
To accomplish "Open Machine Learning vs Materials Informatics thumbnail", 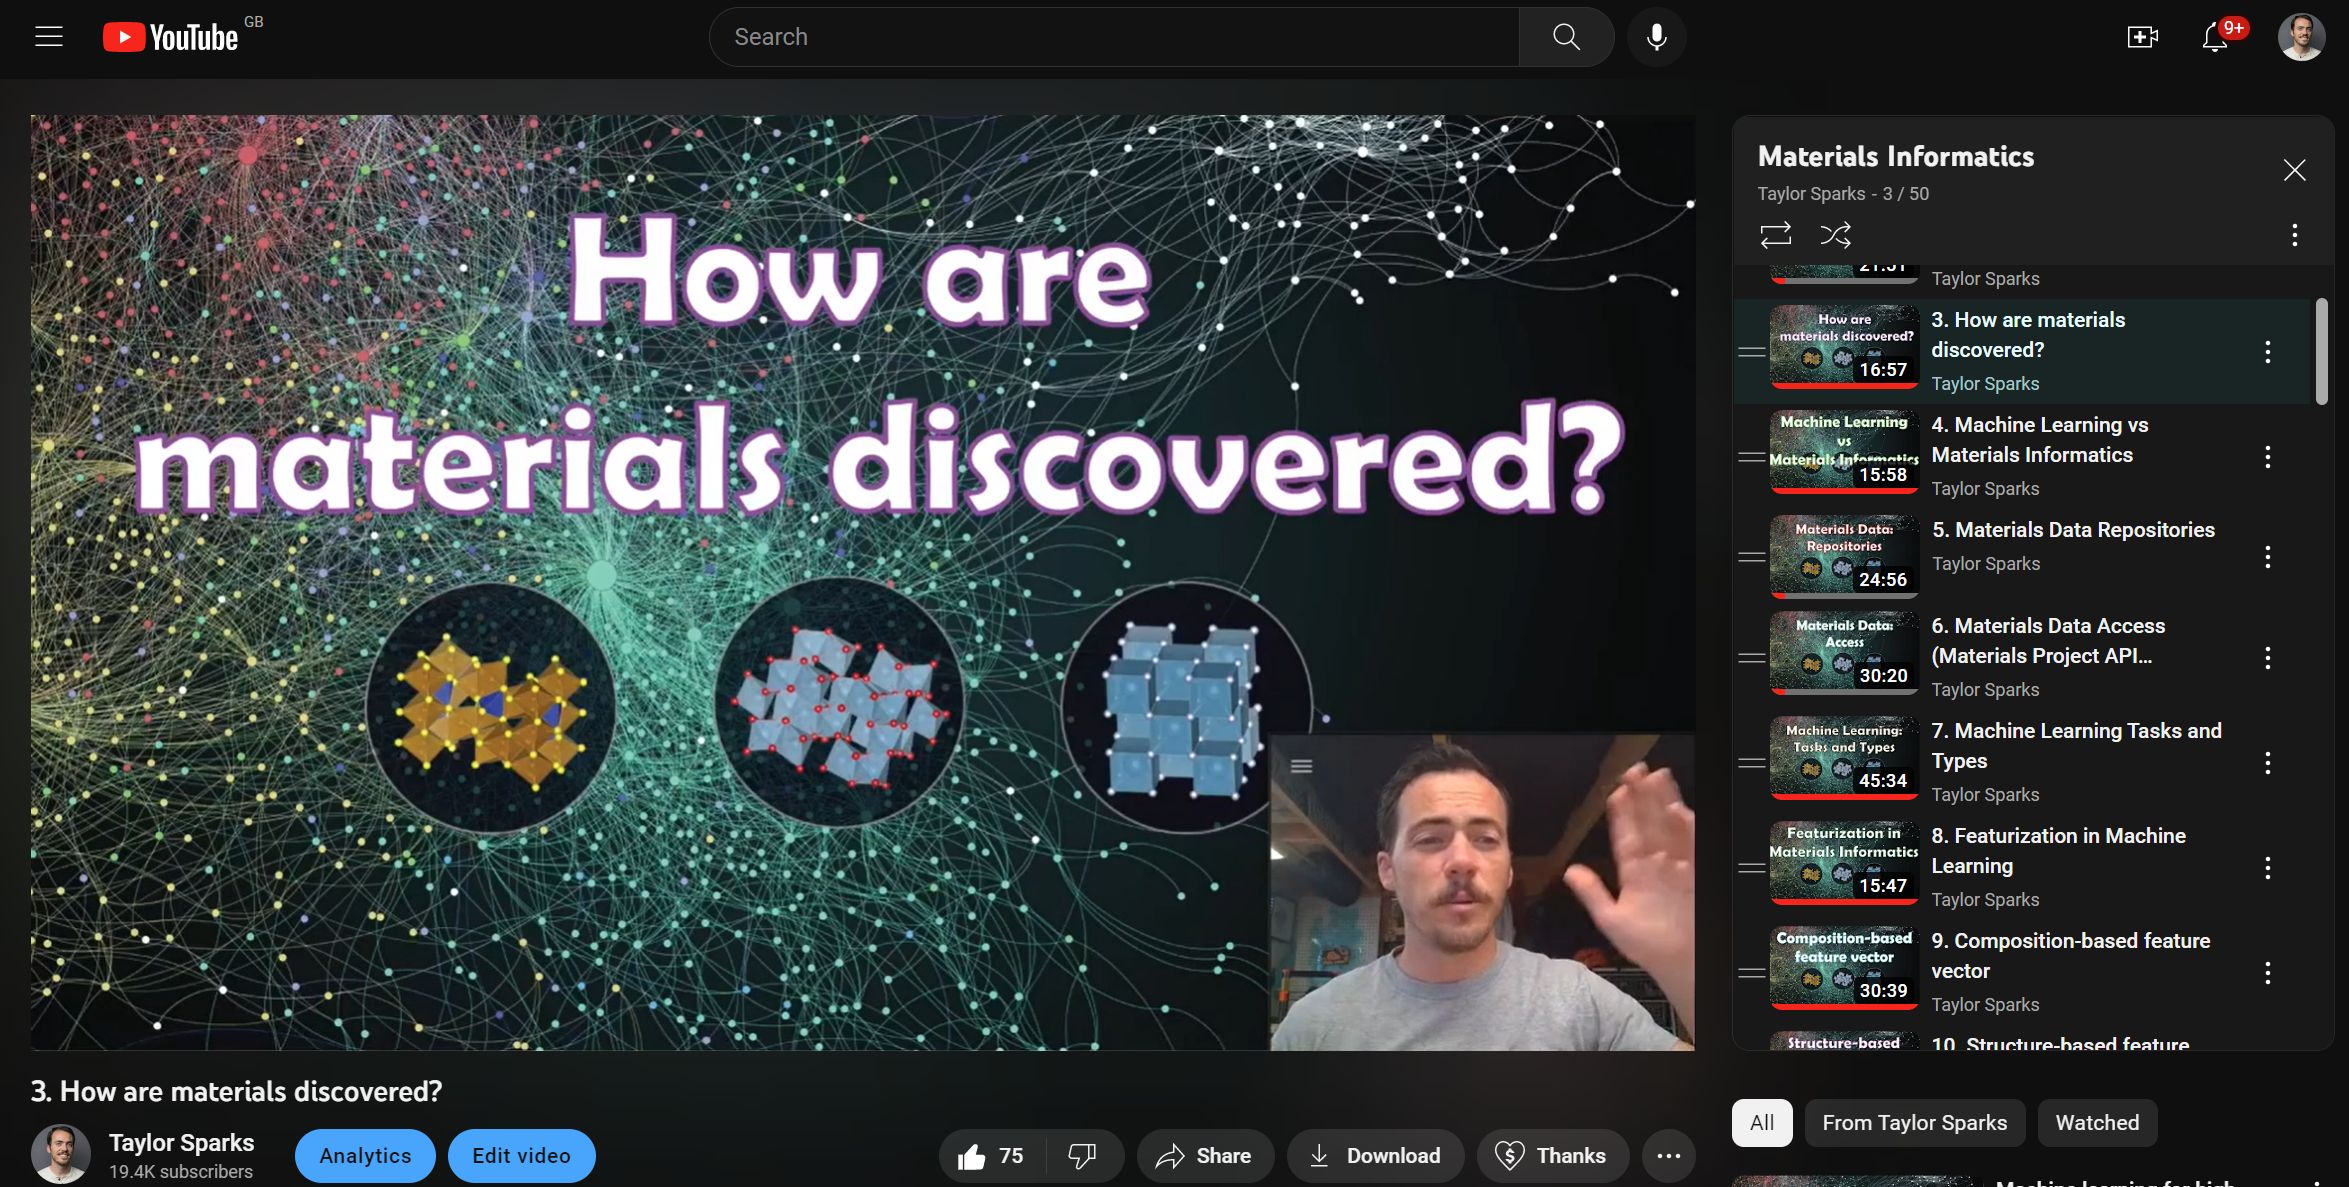I will (1844, 452).
